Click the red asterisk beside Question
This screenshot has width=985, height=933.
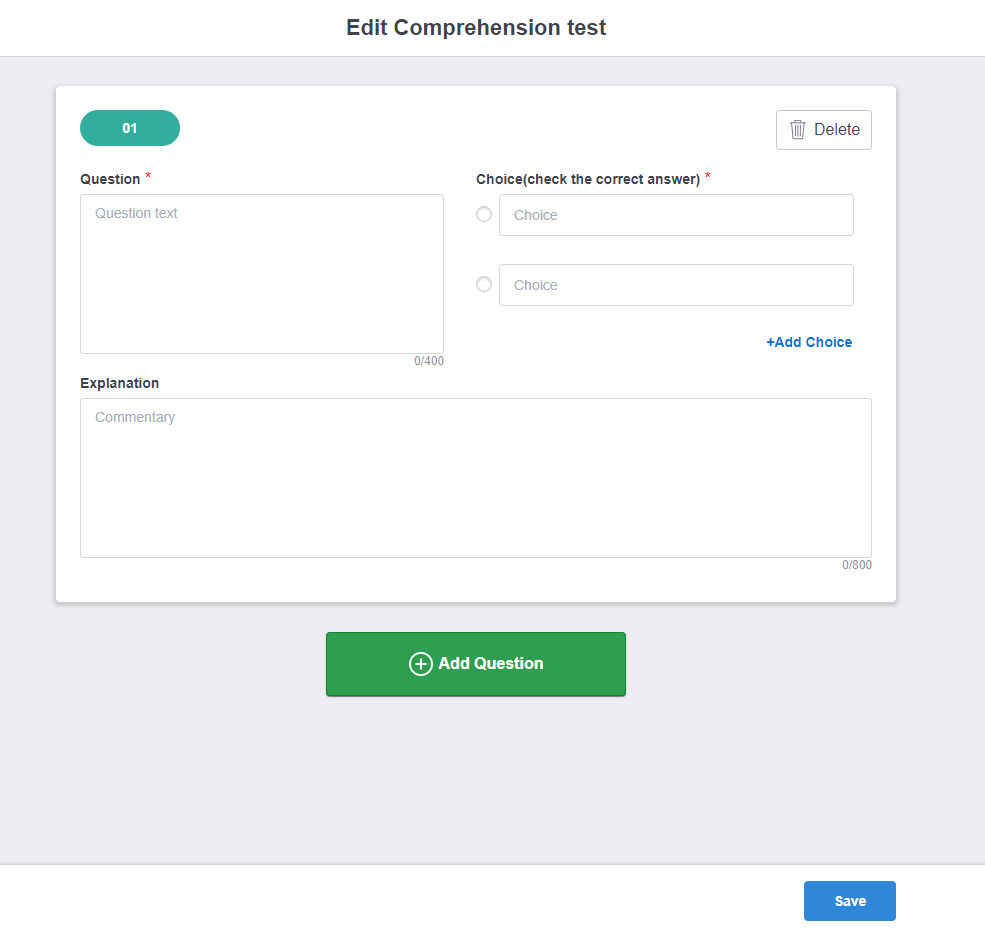pyautogui.click(x=149, y=177)
